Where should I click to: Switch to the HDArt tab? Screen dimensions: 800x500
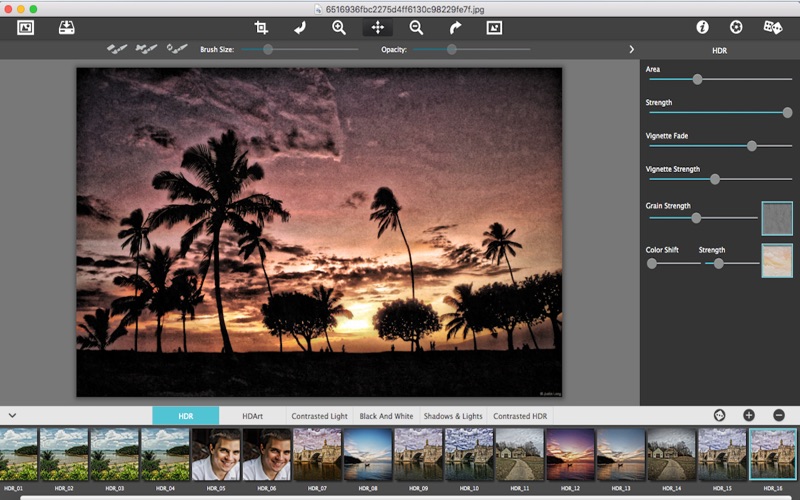click(252, 416)
